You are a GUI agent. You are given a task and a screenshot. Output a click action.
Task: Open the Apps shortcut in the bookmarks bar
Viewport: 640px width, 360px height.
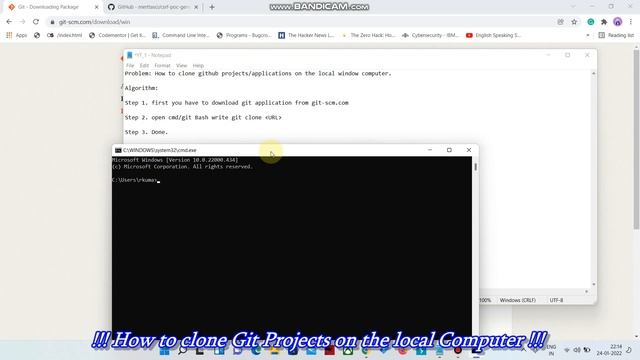(x=17, y=36)
